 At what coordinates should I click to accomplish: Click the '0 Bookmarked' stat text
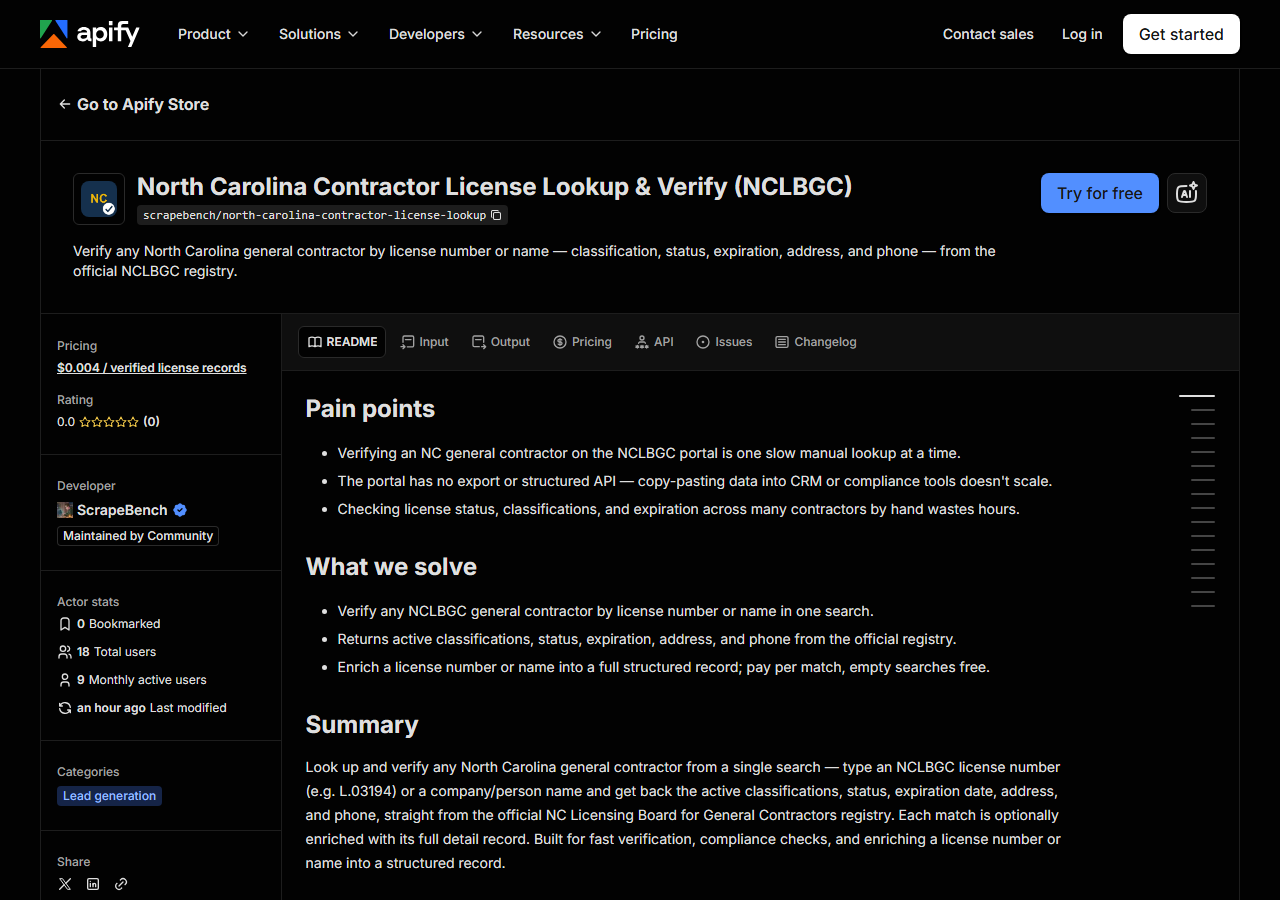(x=119, y=624)
